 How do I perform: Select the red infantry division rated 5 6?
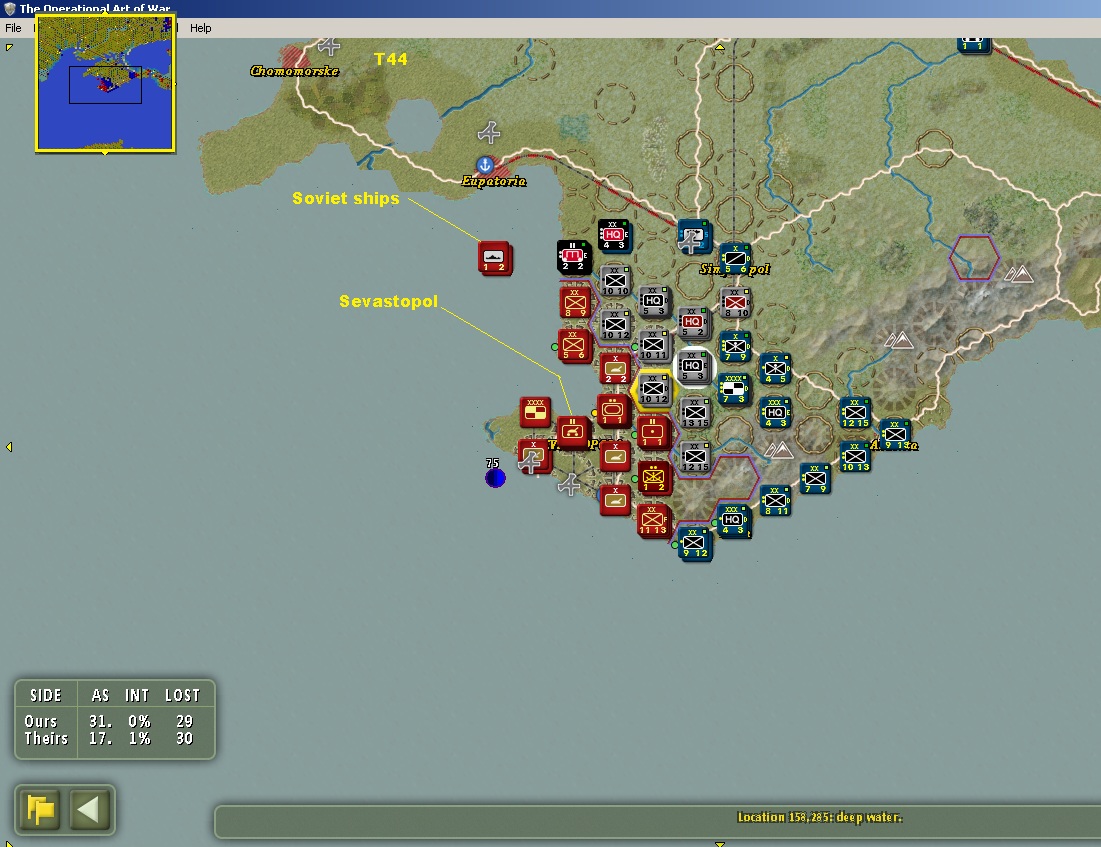574,345
